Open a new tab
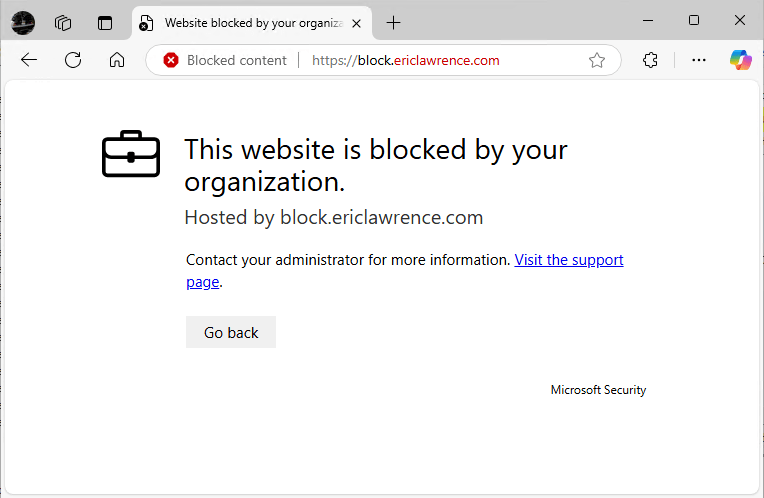The width and height of the screenshot is (764, 498). 393,23
